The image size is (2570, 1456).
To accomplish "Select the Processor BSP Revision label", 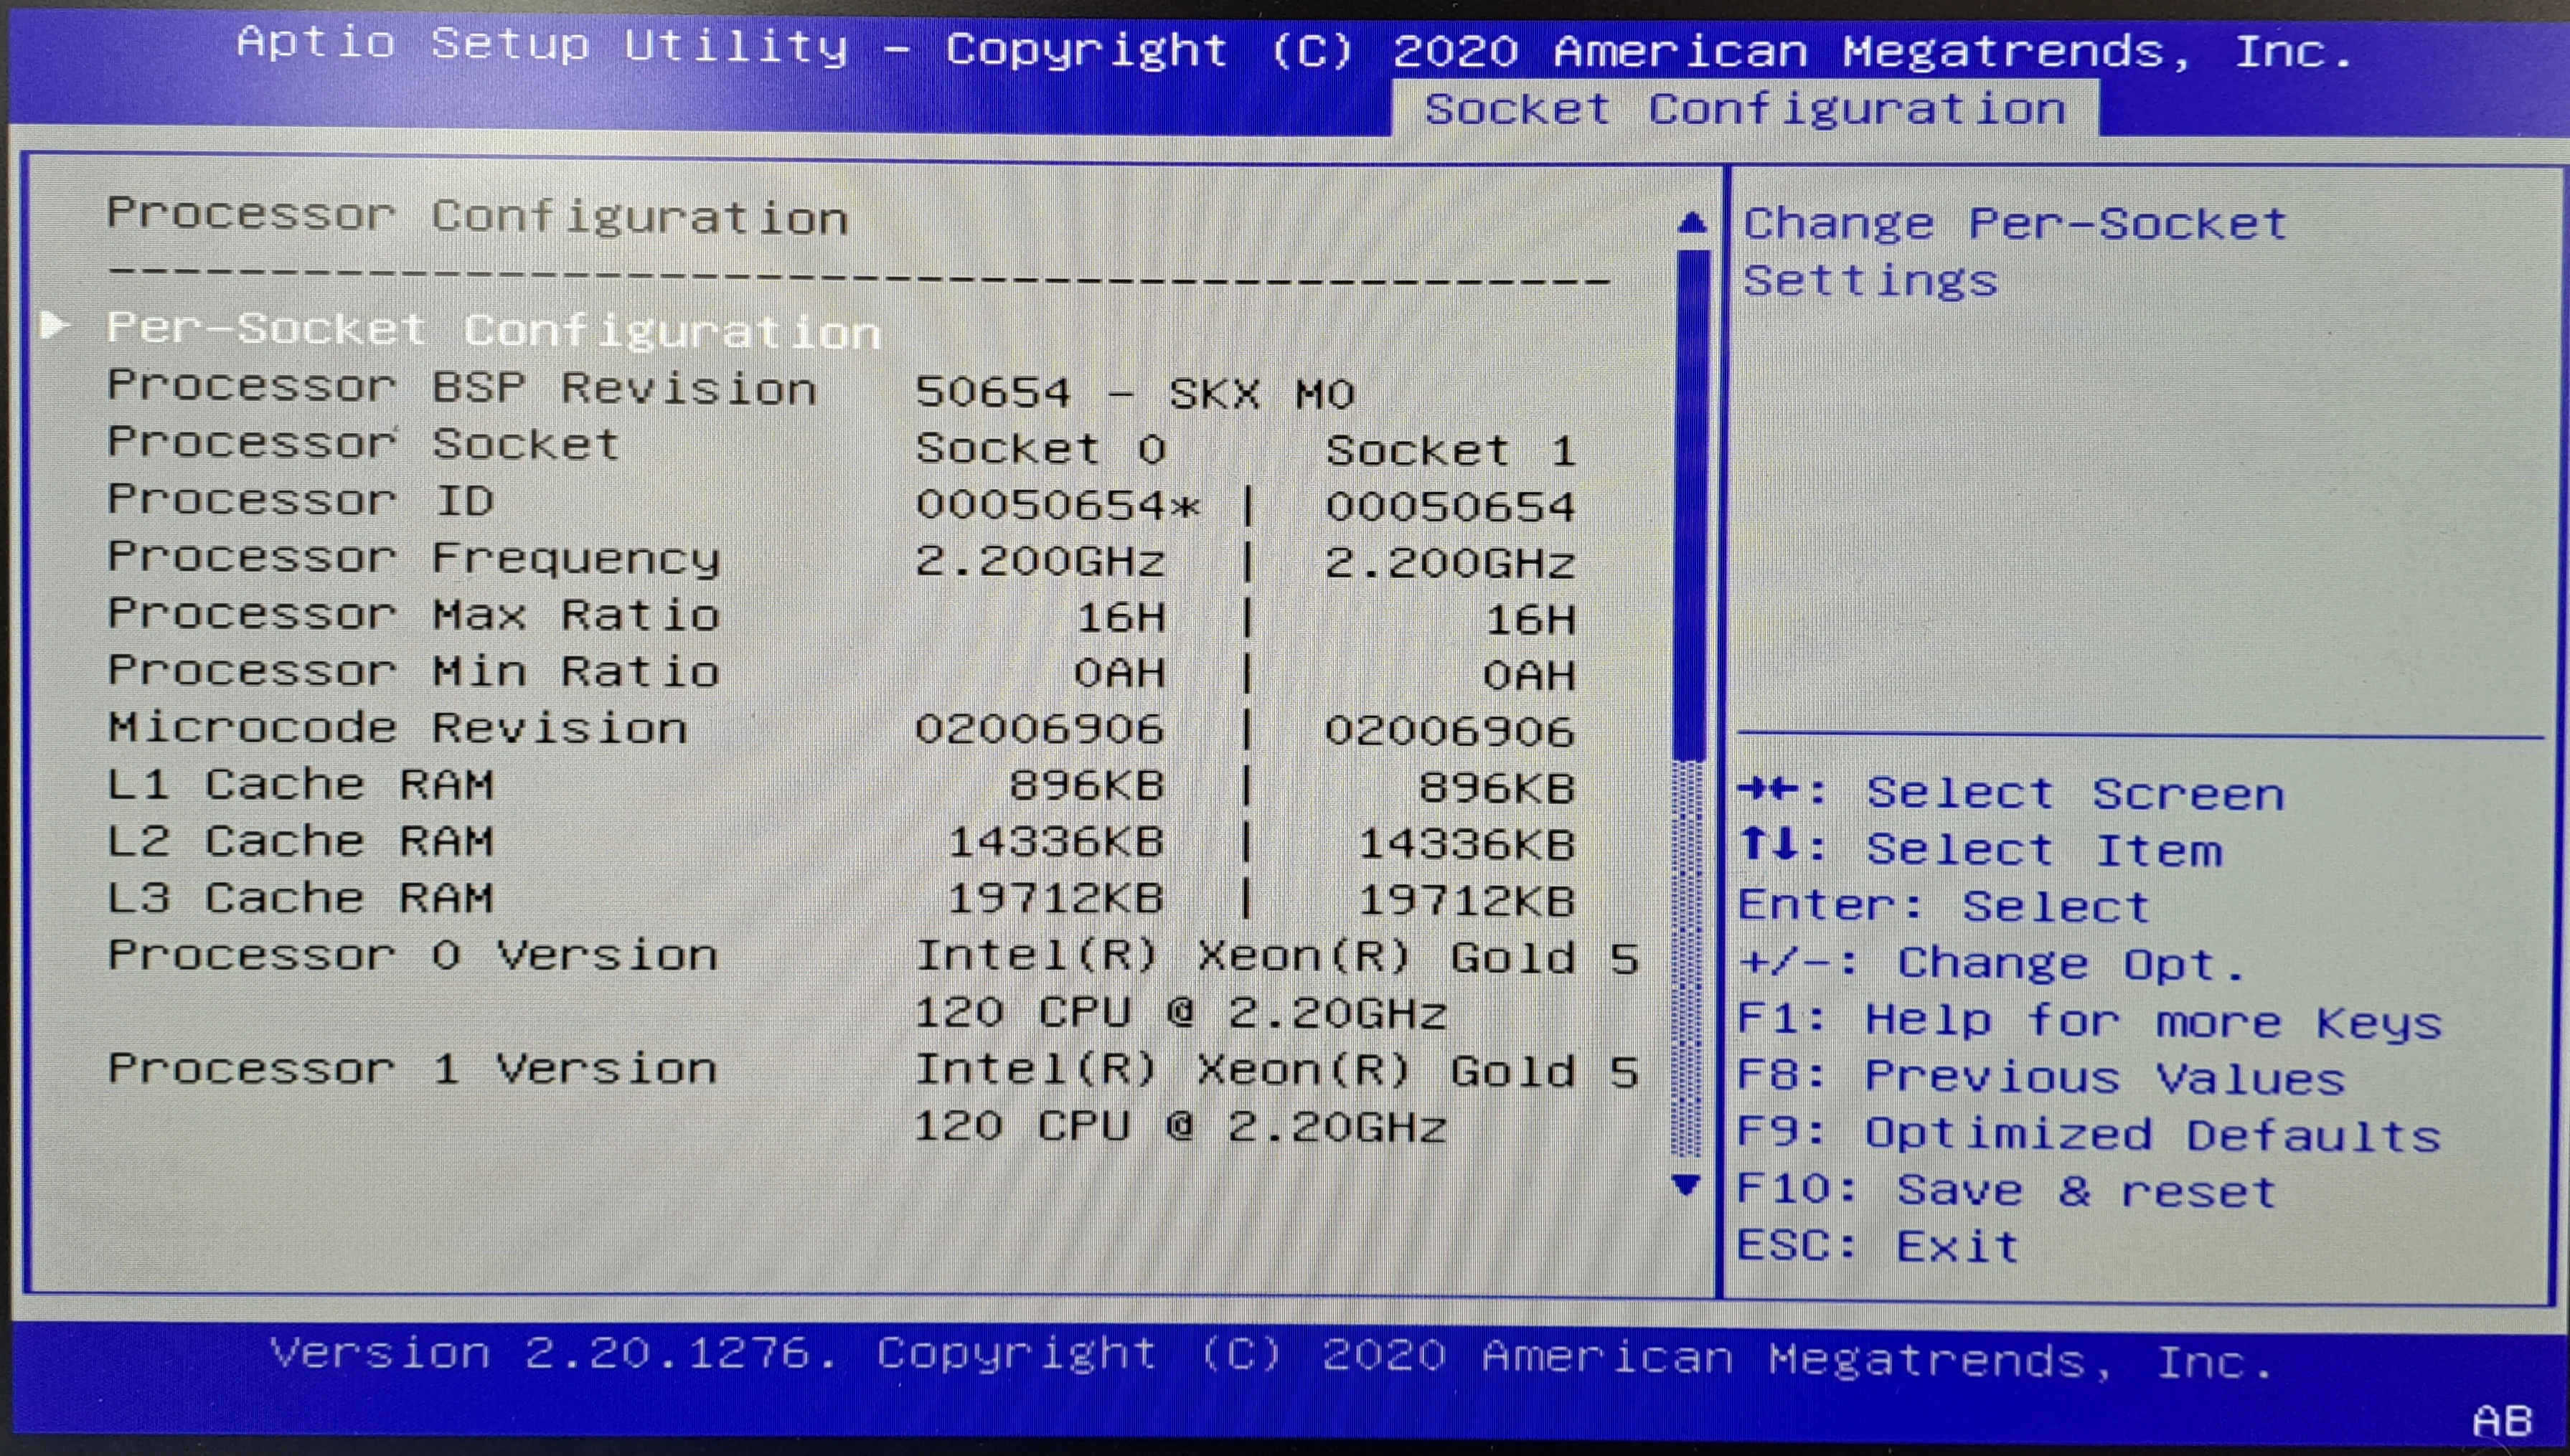I will [x=462, y=387].
